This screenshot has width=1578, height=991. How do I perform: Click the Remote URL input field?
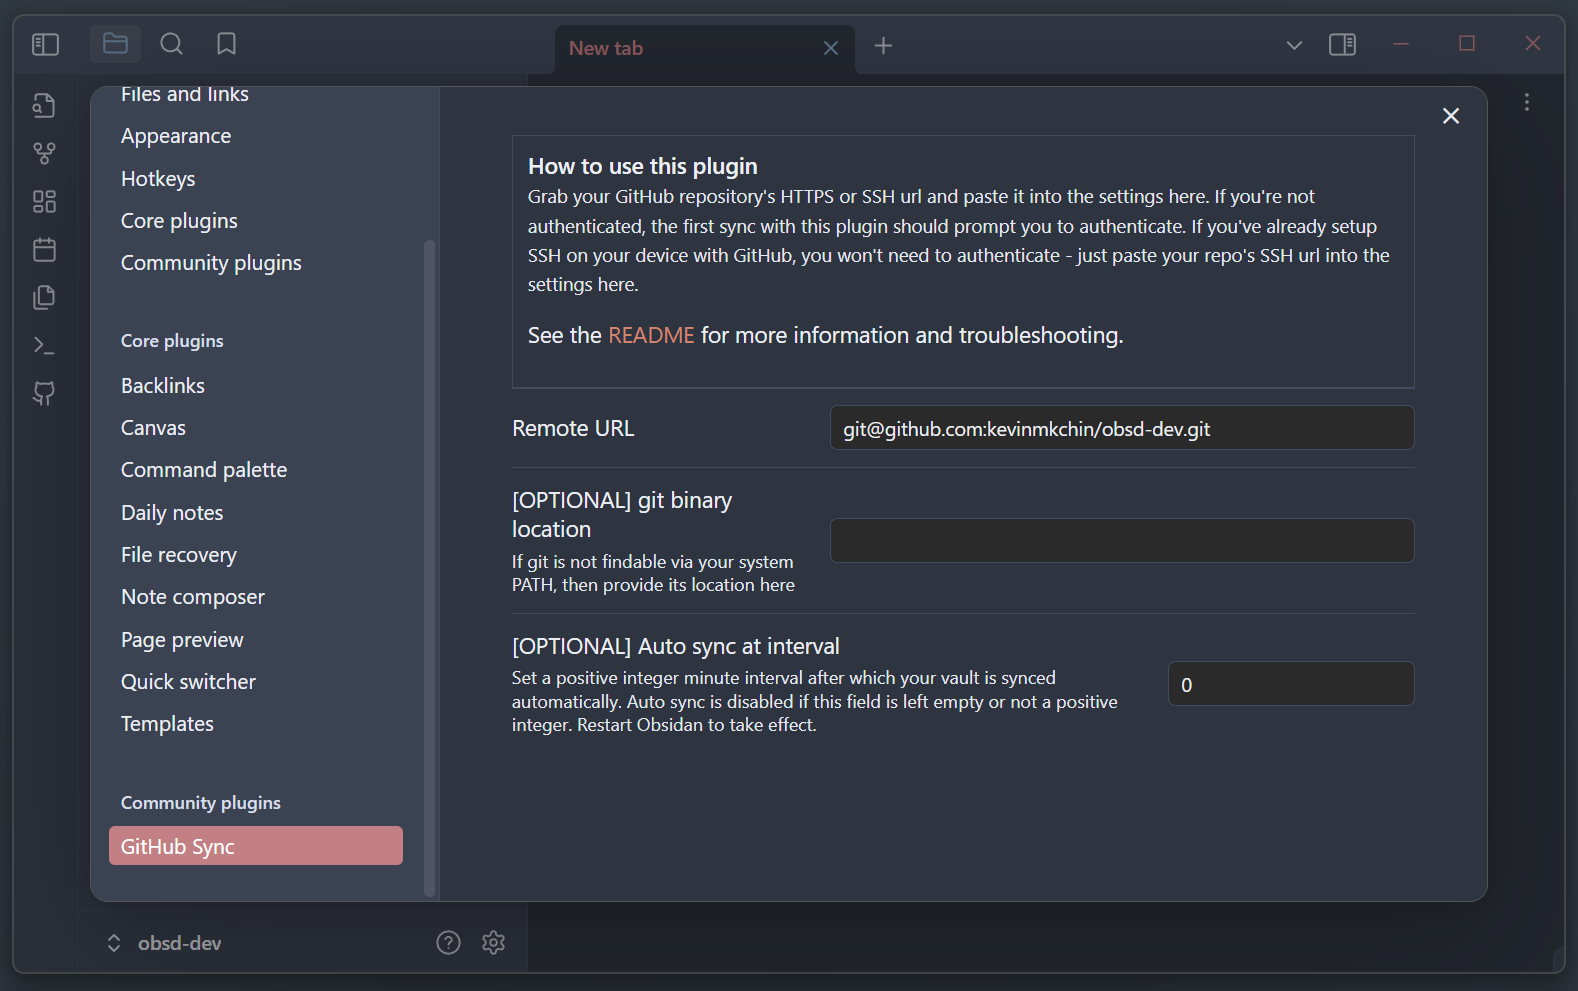1122,428
